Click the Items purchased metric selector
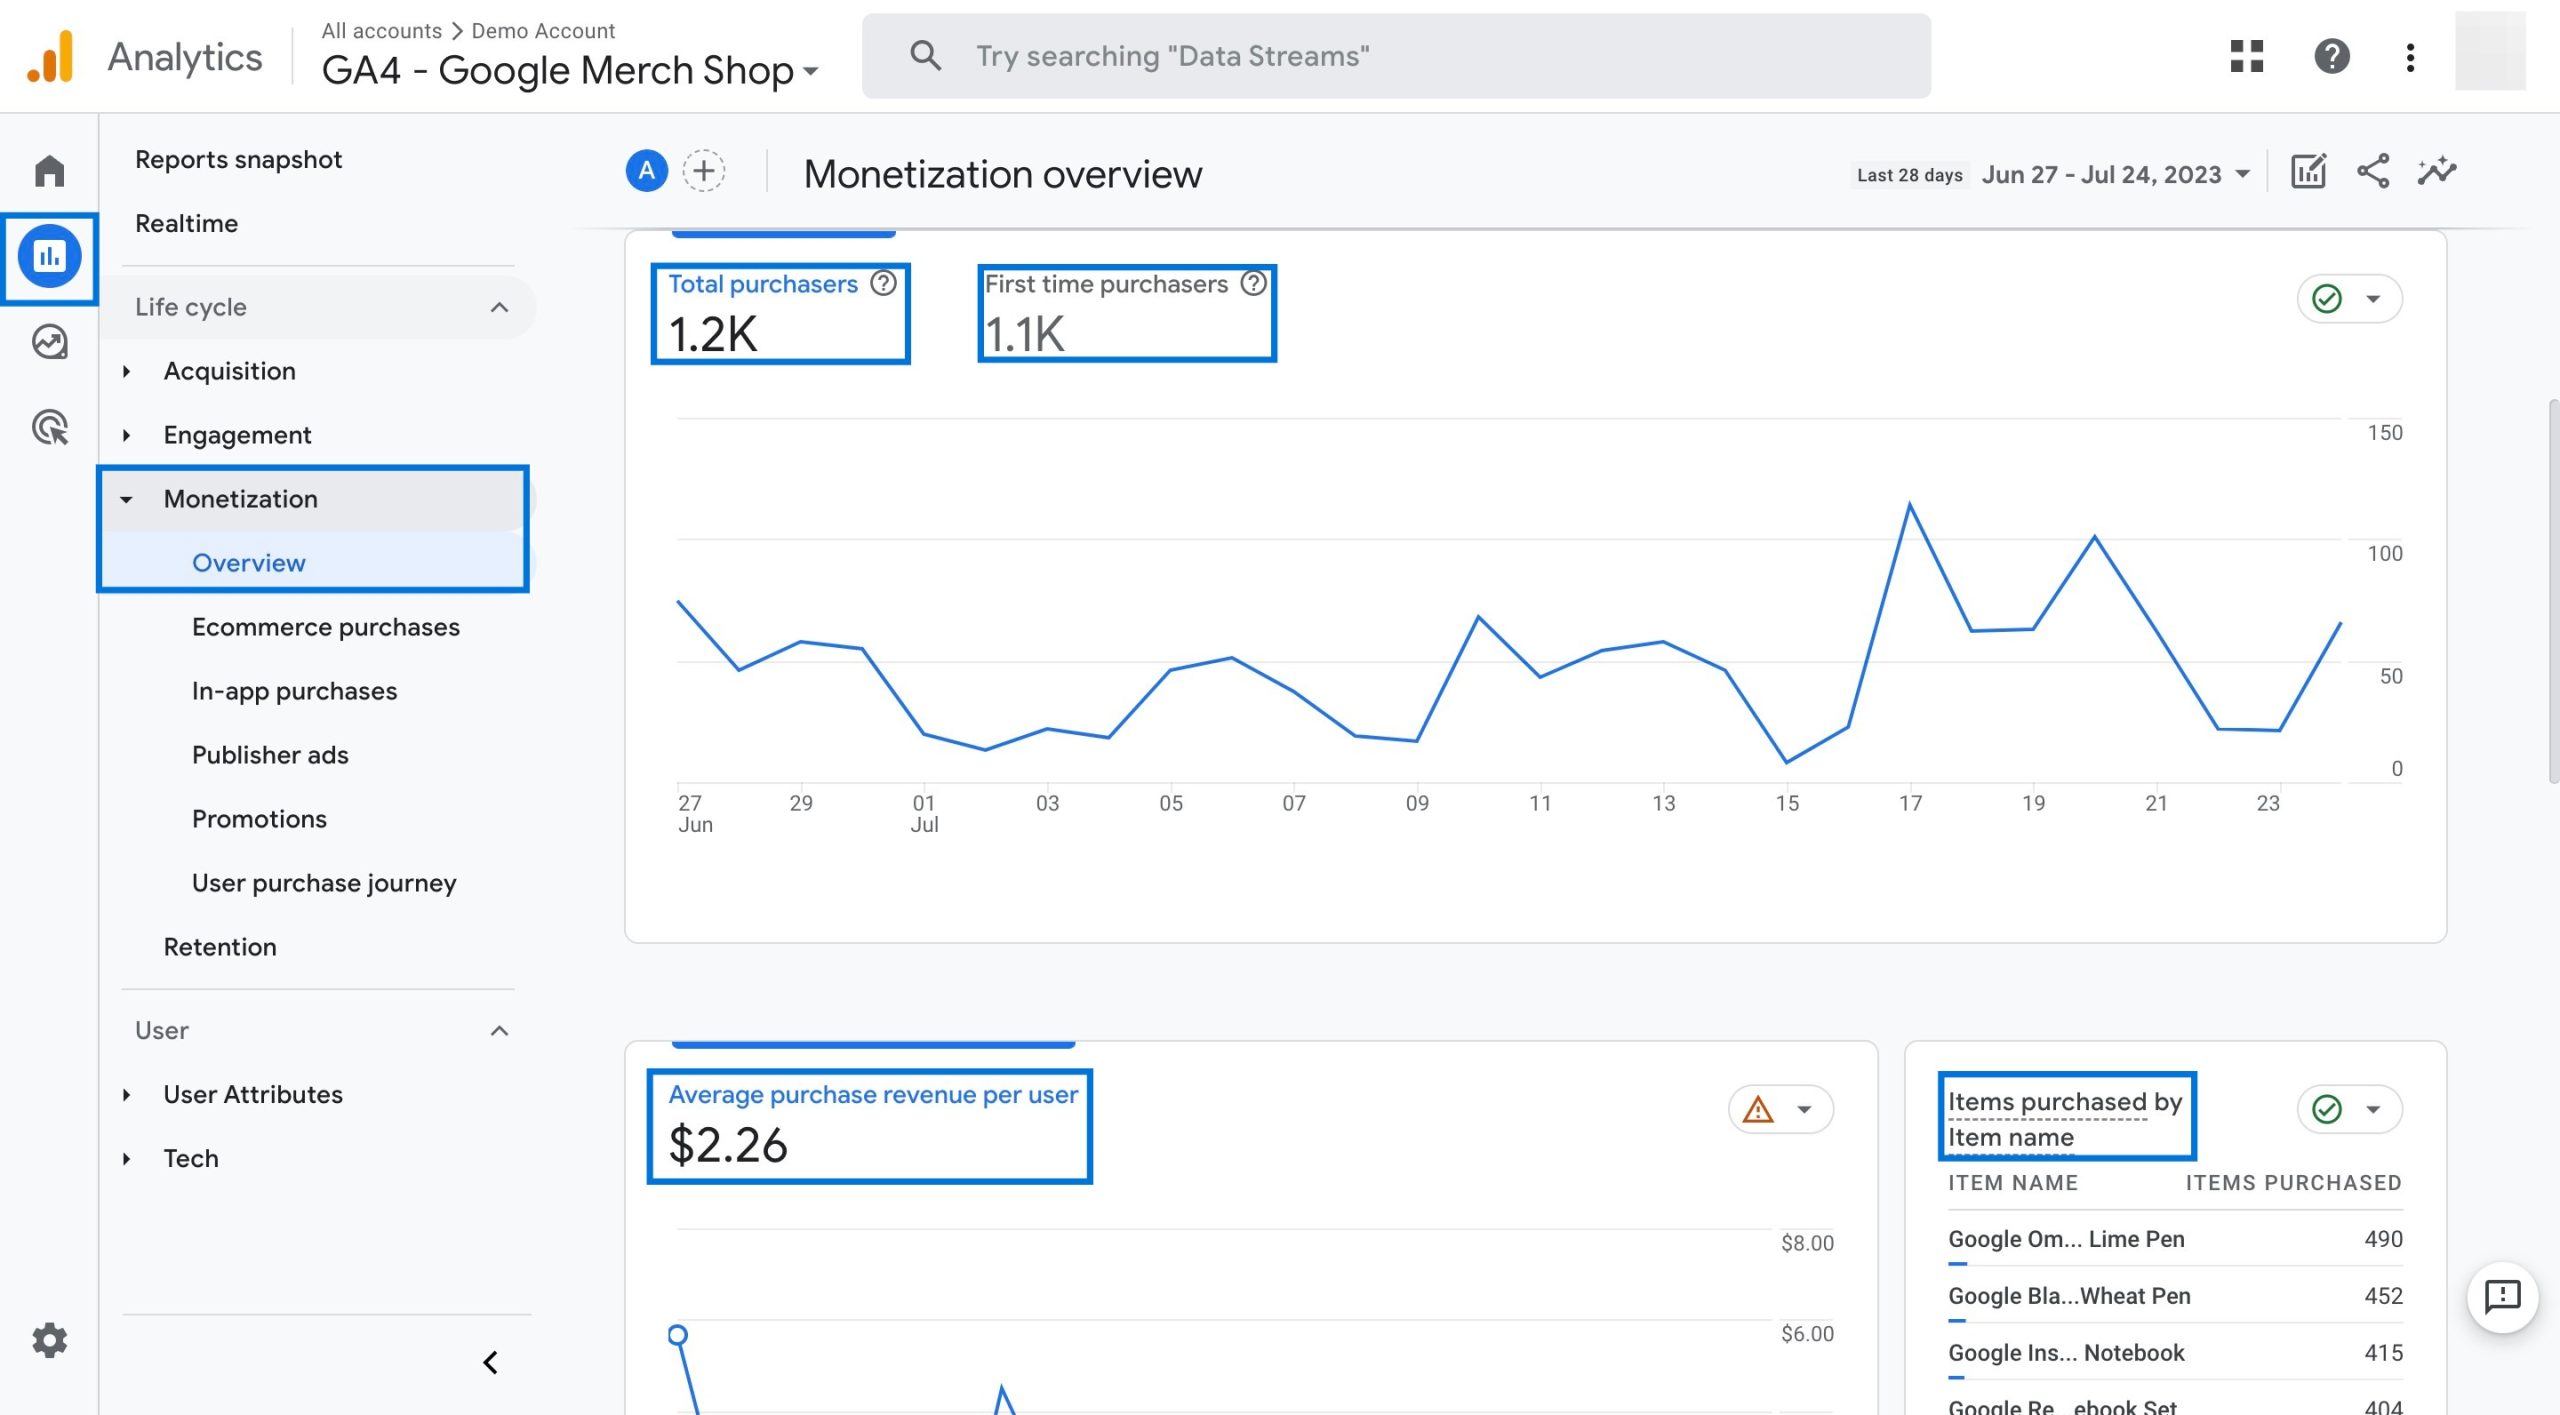2560x1415 pixels. coord(2046,1102)
